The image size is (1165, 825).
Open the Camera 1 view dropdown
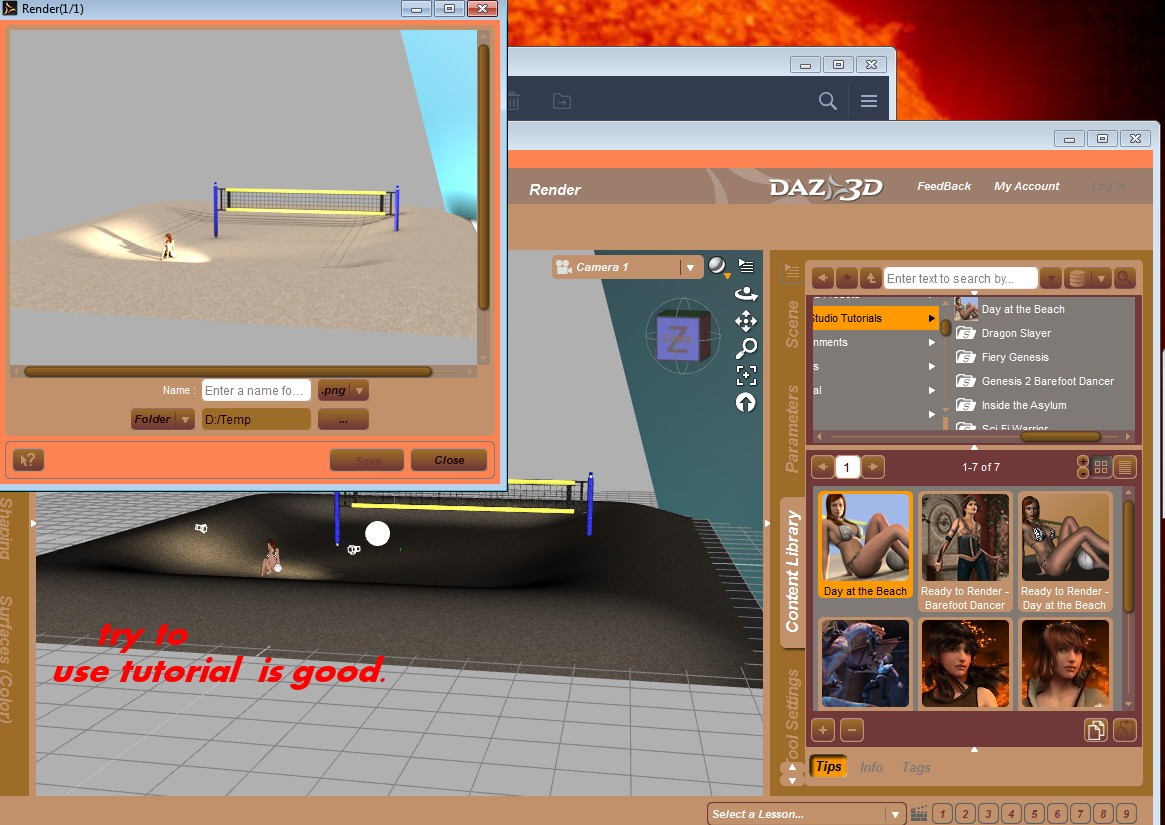[690, 268]
